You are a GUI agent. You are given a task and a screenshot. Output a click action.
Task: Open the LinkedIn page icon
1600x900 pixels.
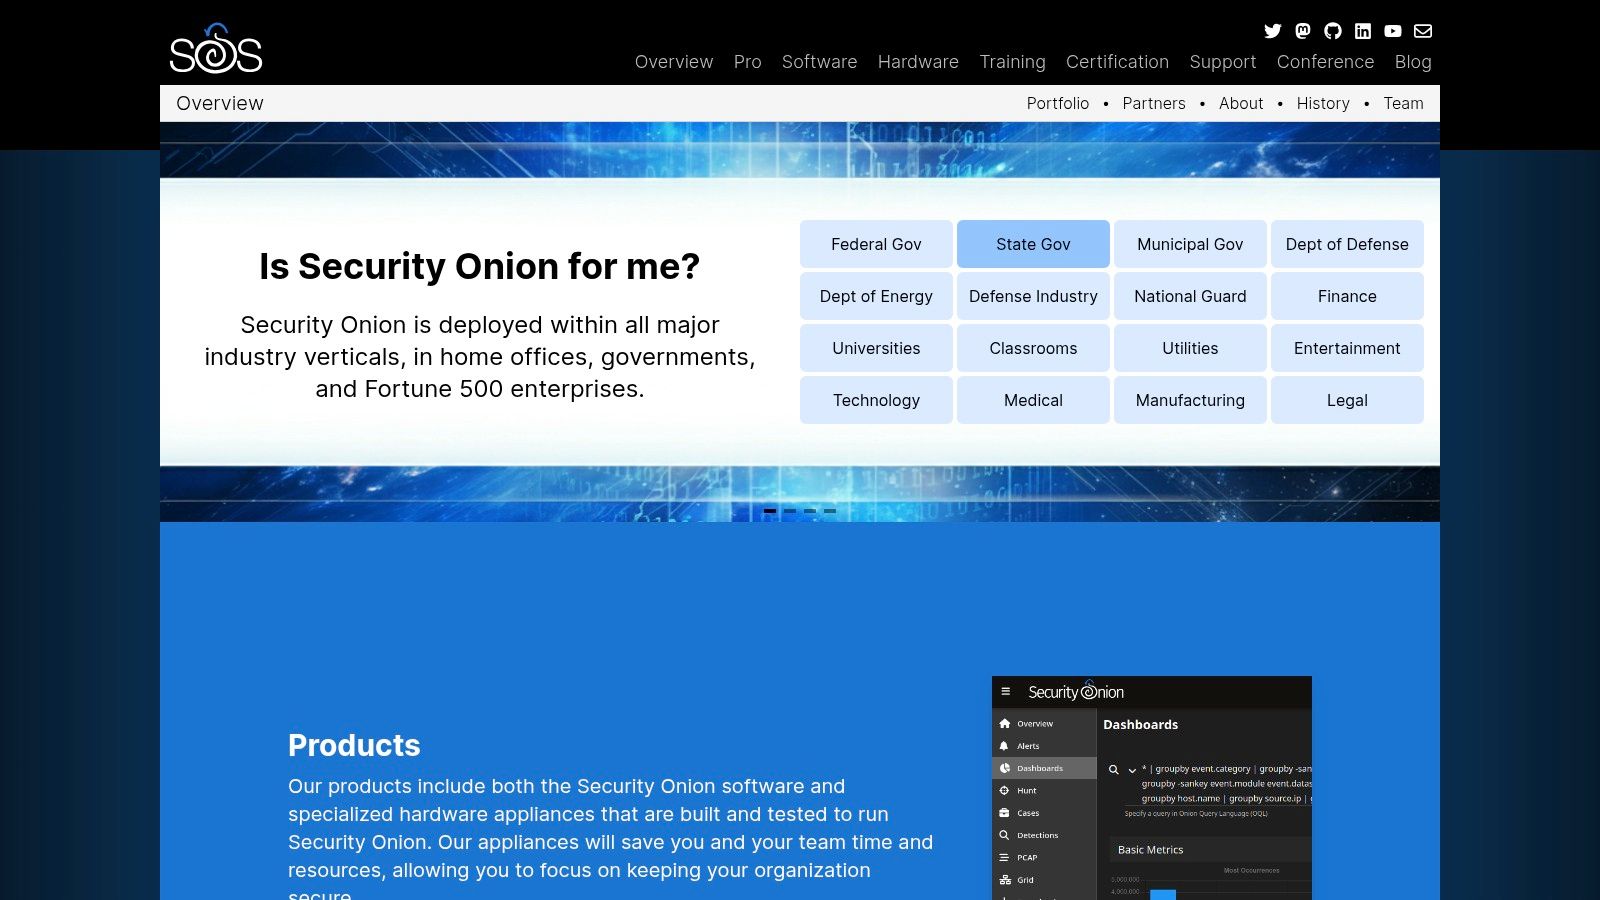pyautogui.click(x=1363, y=31)
